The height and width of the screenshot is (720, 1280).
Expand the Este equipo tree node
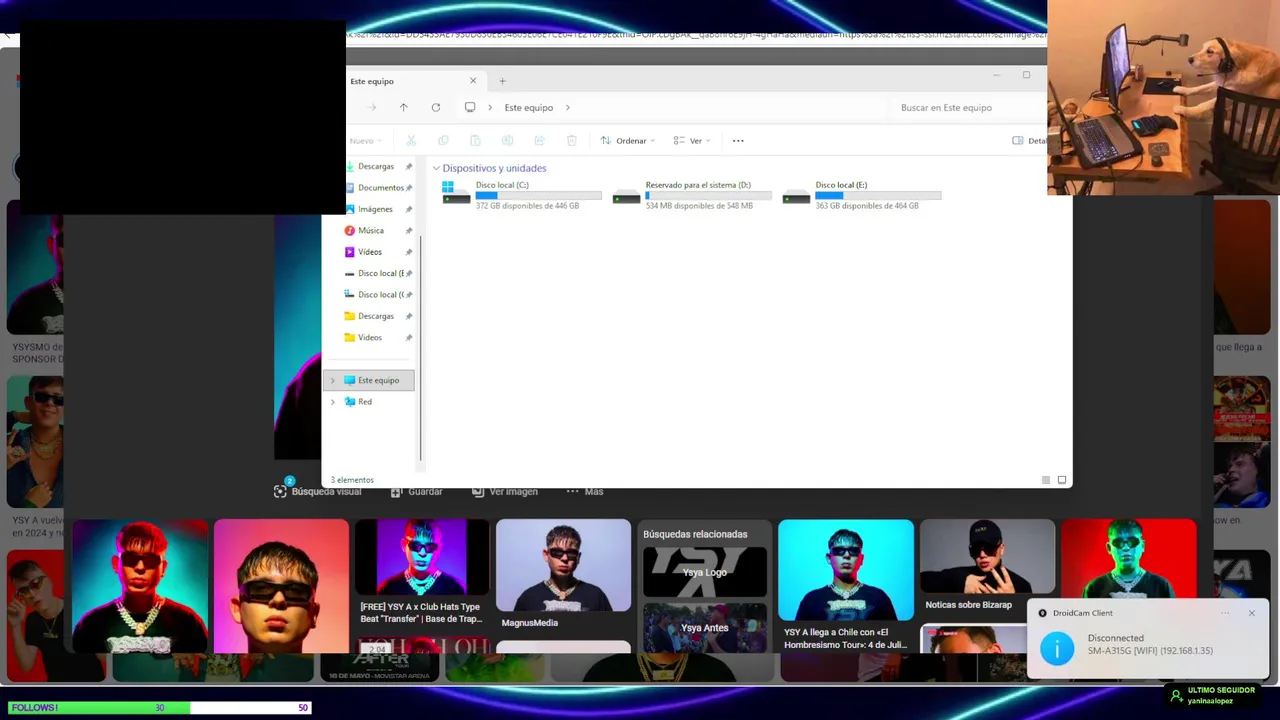tap(333, 380)
